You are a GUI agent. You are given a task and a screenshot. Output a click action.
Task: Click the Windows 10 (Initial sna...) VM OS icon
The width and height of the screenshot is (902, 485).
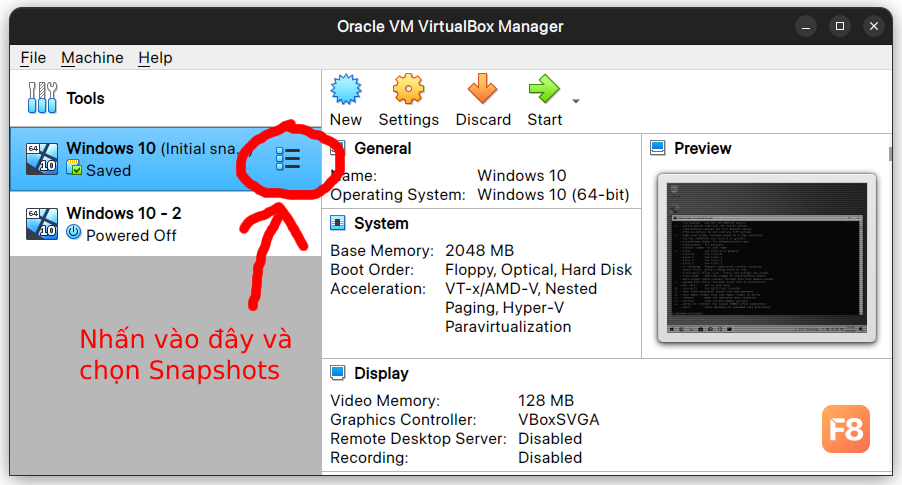[42, 159]
